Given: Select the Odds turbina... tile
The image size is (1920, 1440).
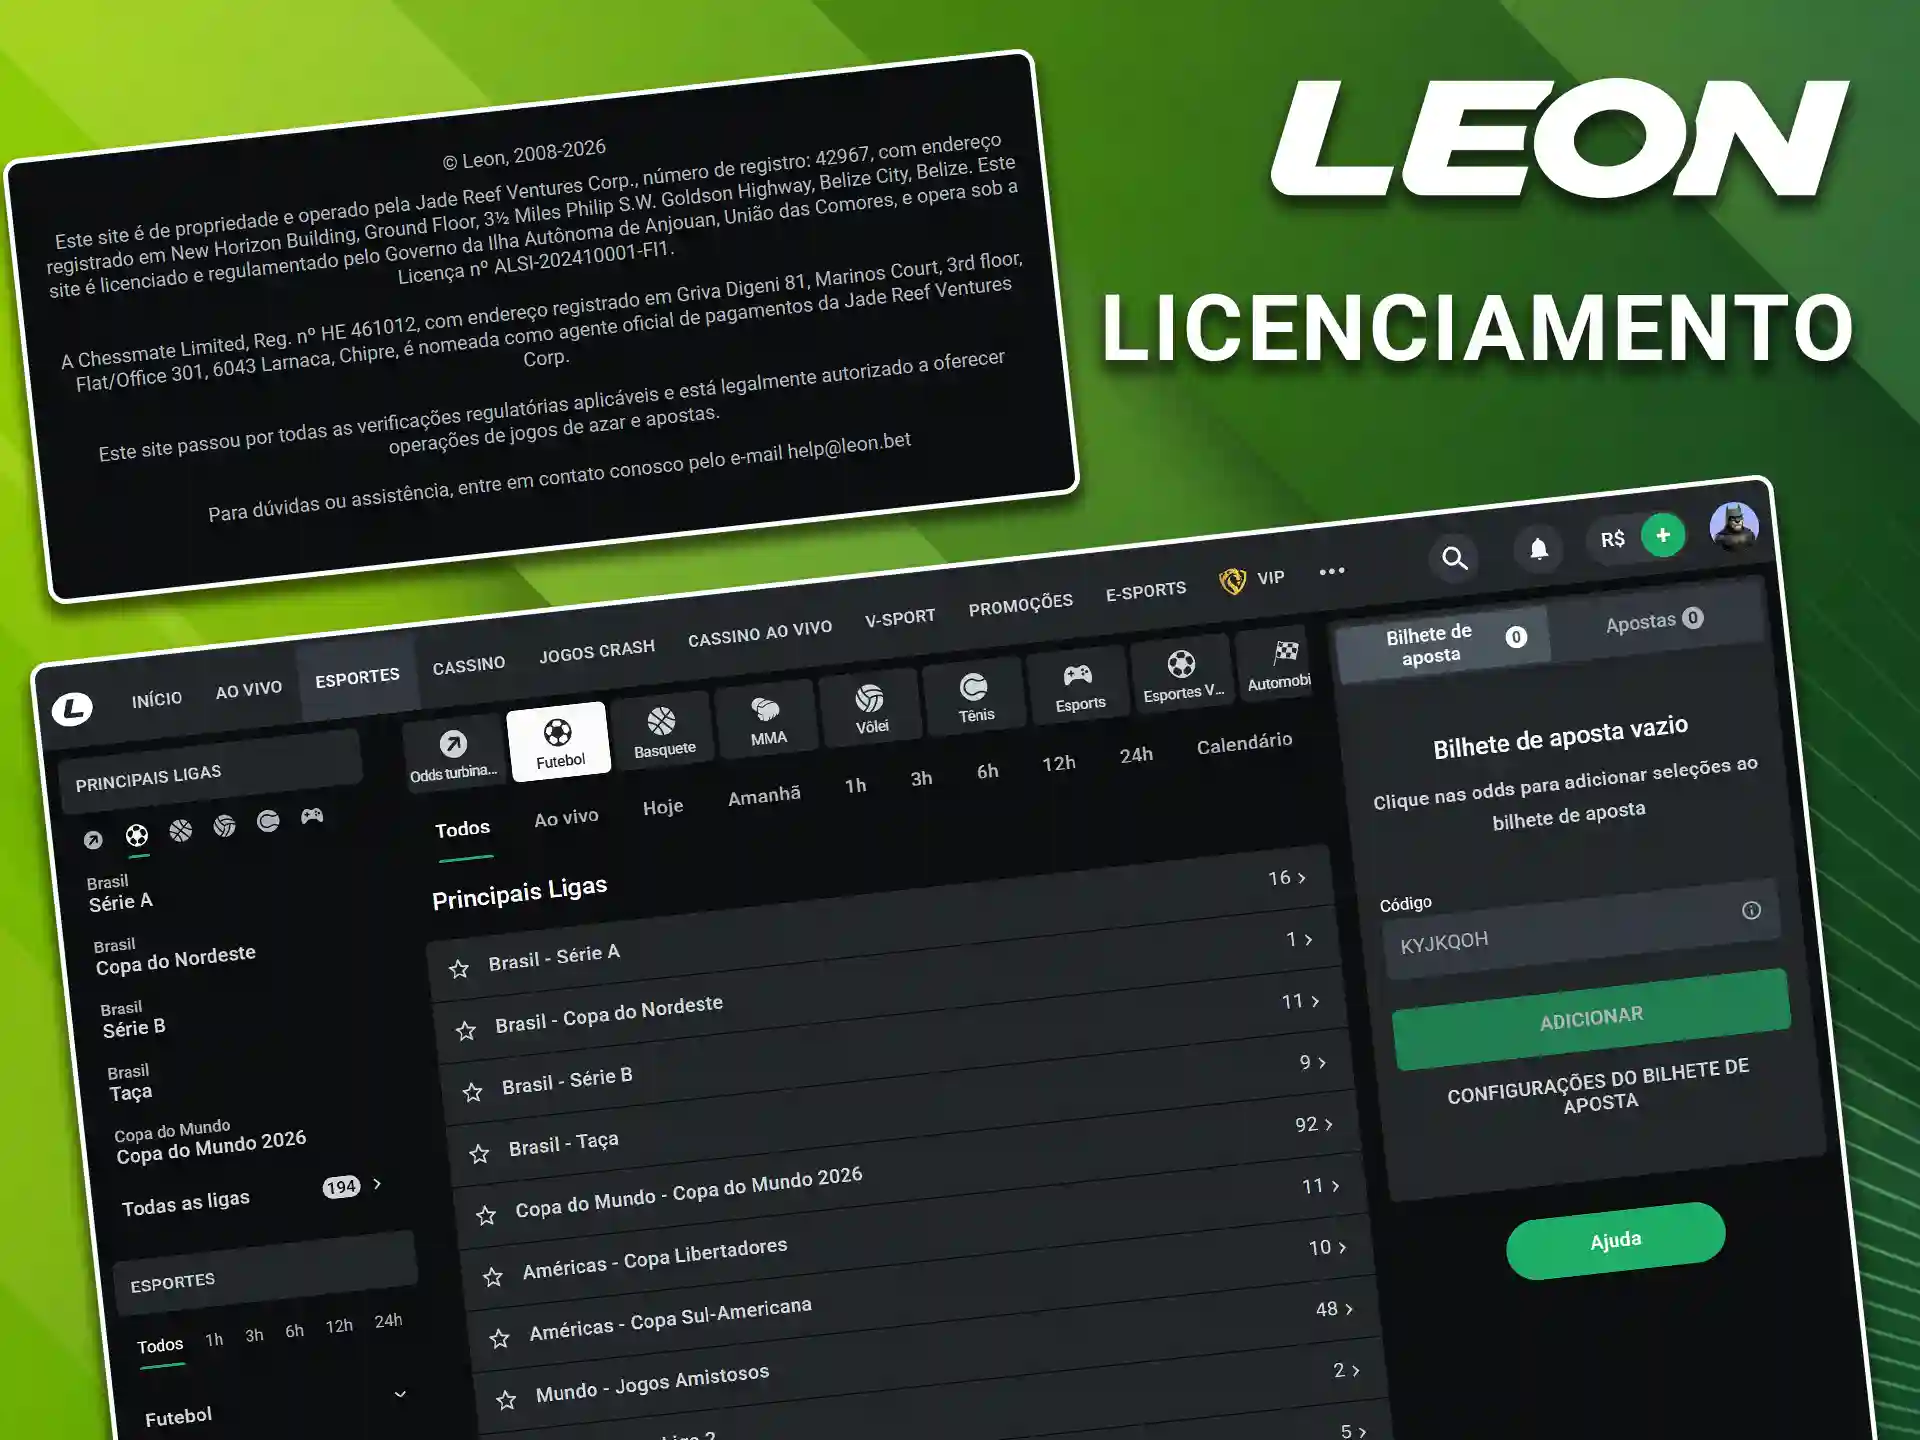Looking at the screenshot, I should coord(453,753).
